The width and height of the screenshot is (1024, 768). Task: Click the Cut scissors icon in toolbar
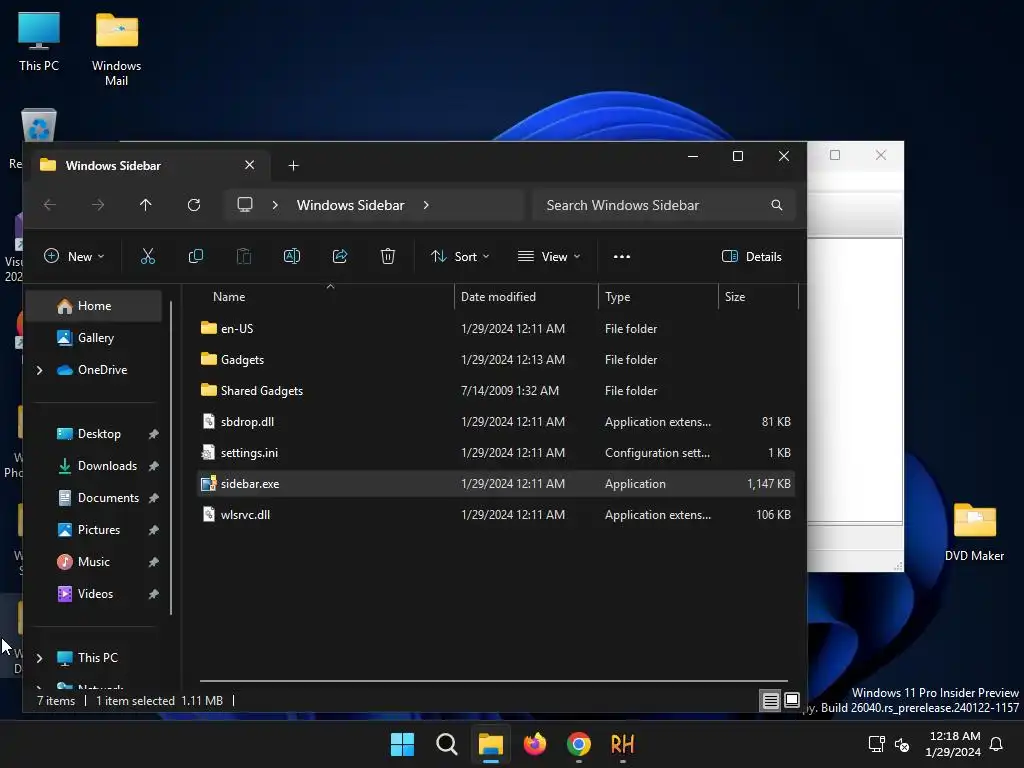point(148,257)
